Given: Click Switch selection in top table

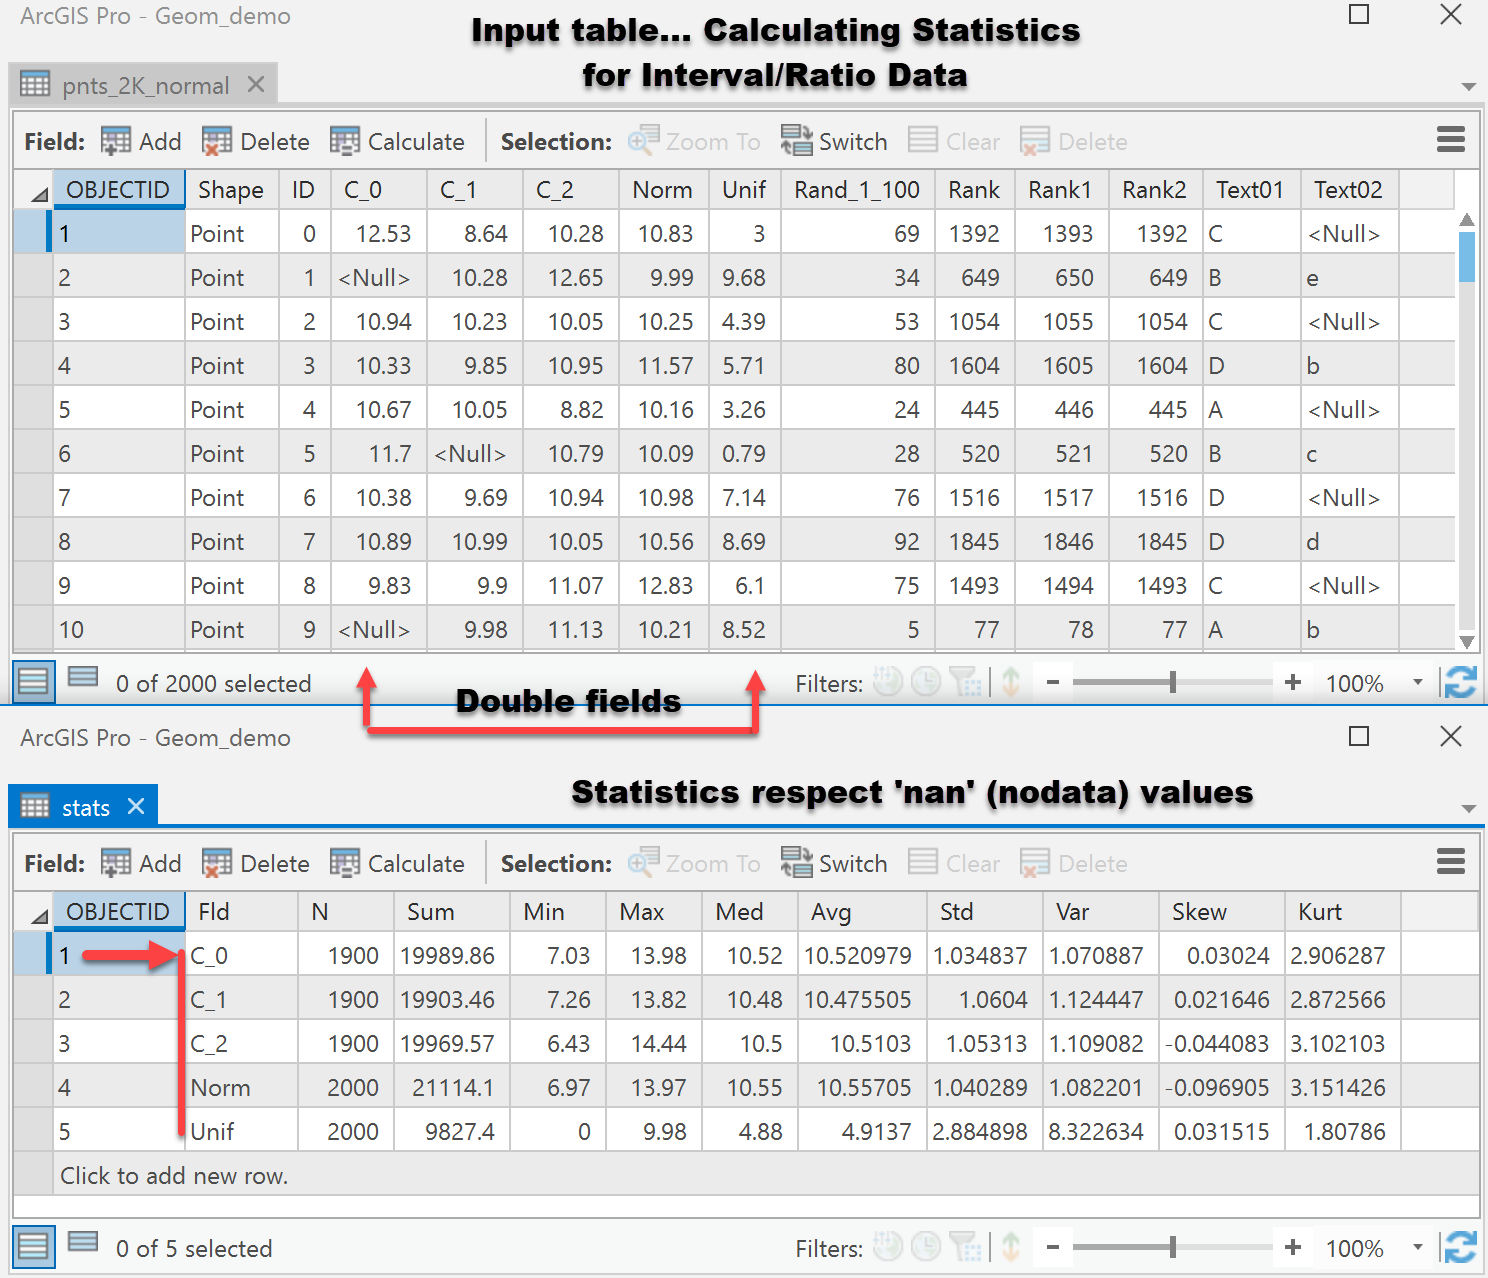Looking at the screenshot, I should pyautogui.click(x=834, y=142).
